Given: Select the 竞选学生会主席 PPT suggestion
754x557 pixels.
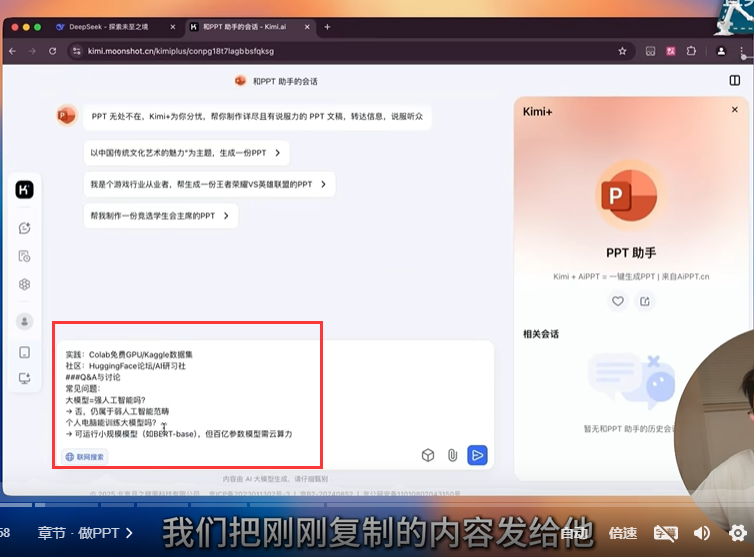Looking at the screenshot, I should tap(161, 216).
